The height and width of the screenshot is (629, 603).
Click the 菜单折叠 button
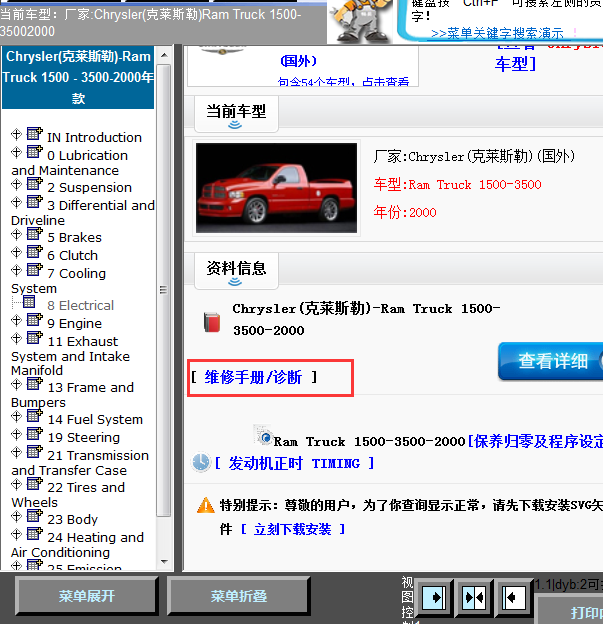tap(239, 596)
